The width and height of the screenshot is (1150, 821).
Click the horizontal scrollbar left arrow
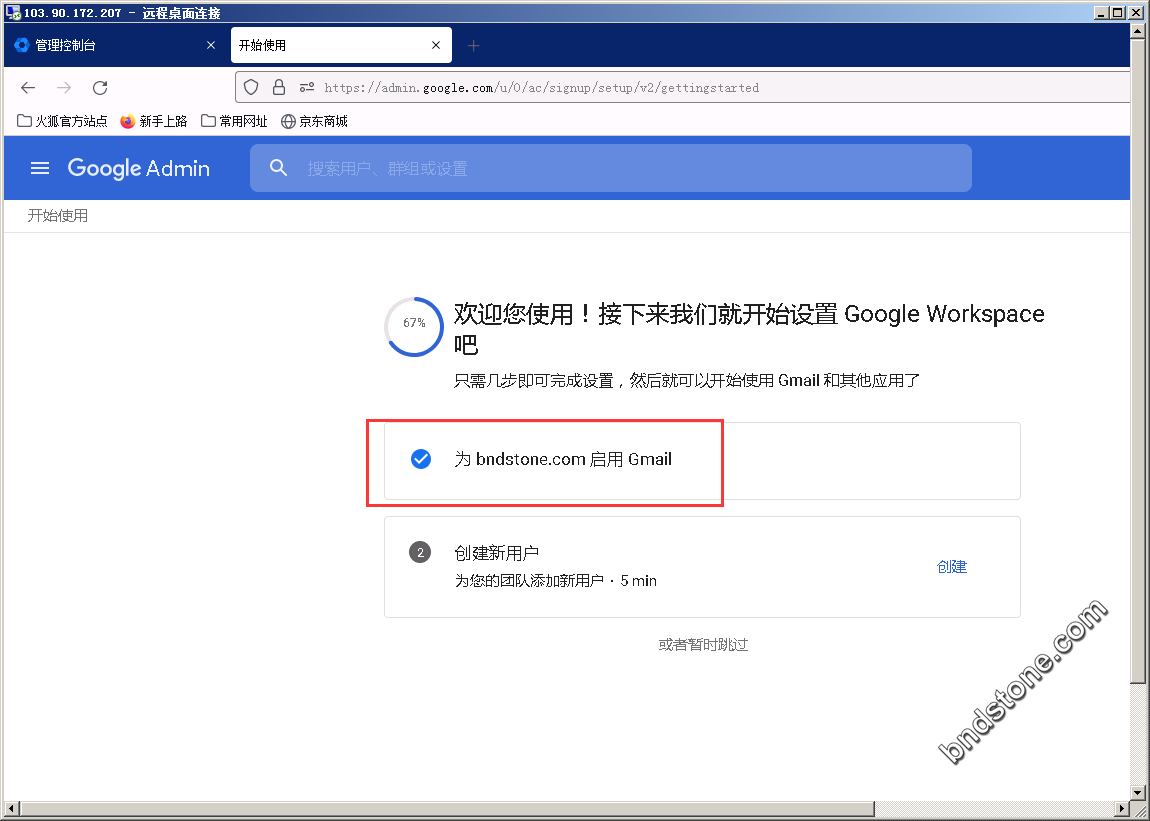pyautogui.click(x=10, y=810)
